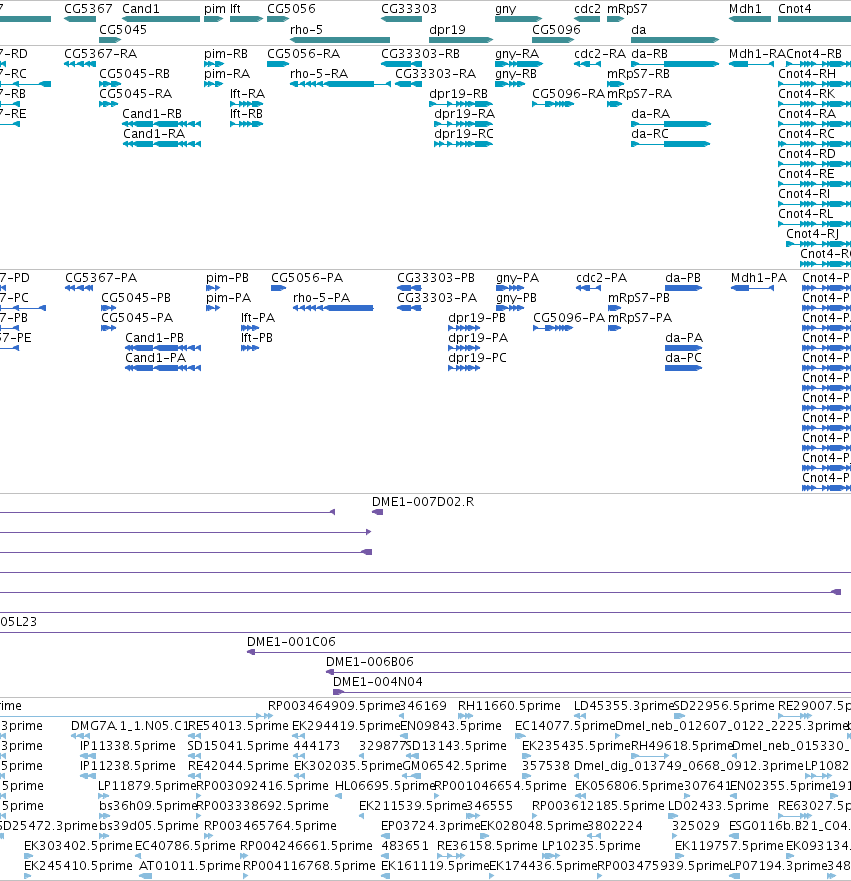
Task: Click EST LP10235.5prime
Action: 591,846
